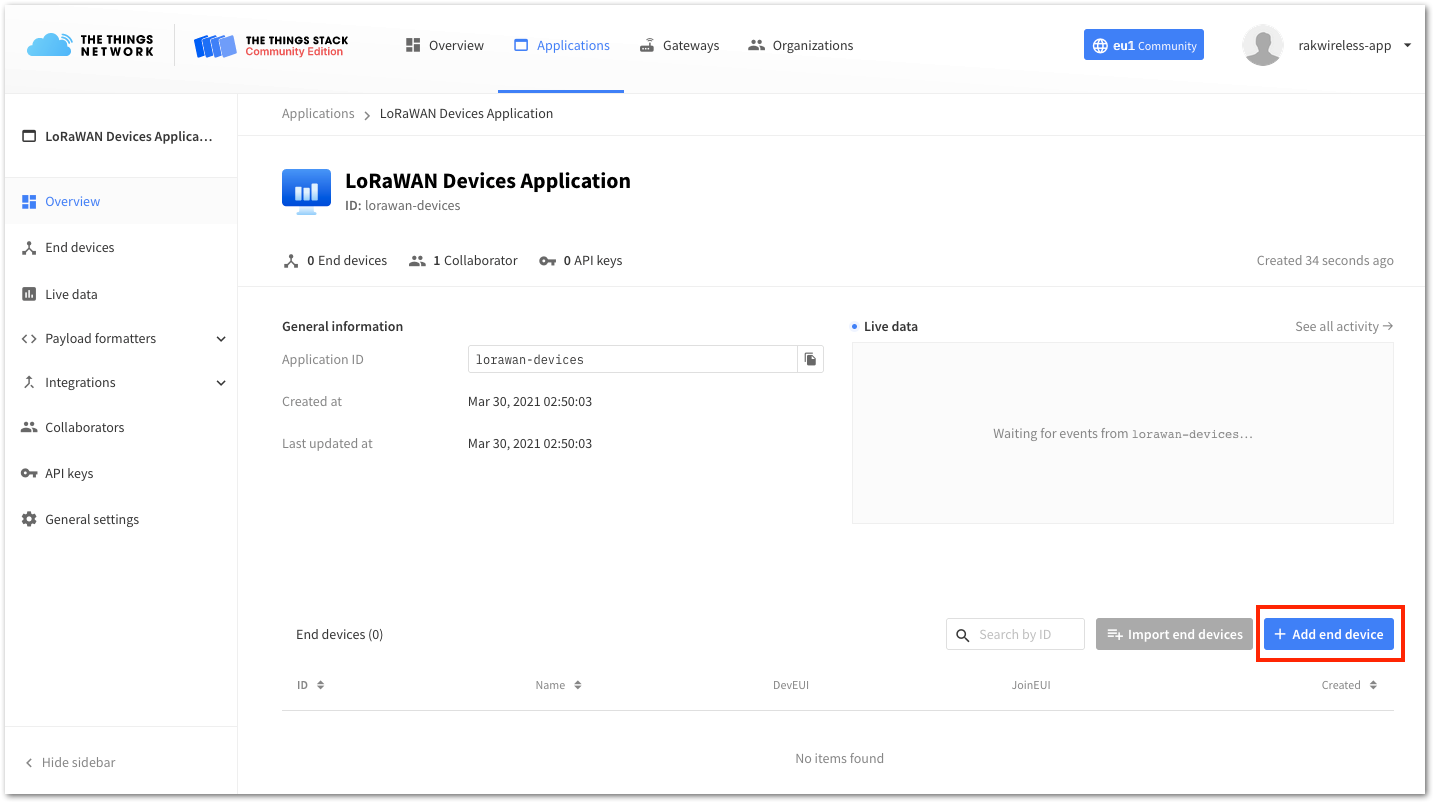This screenshot has width=1434, height=803.
Task: Click Add end device button
Action: (x=1328, y=634)
